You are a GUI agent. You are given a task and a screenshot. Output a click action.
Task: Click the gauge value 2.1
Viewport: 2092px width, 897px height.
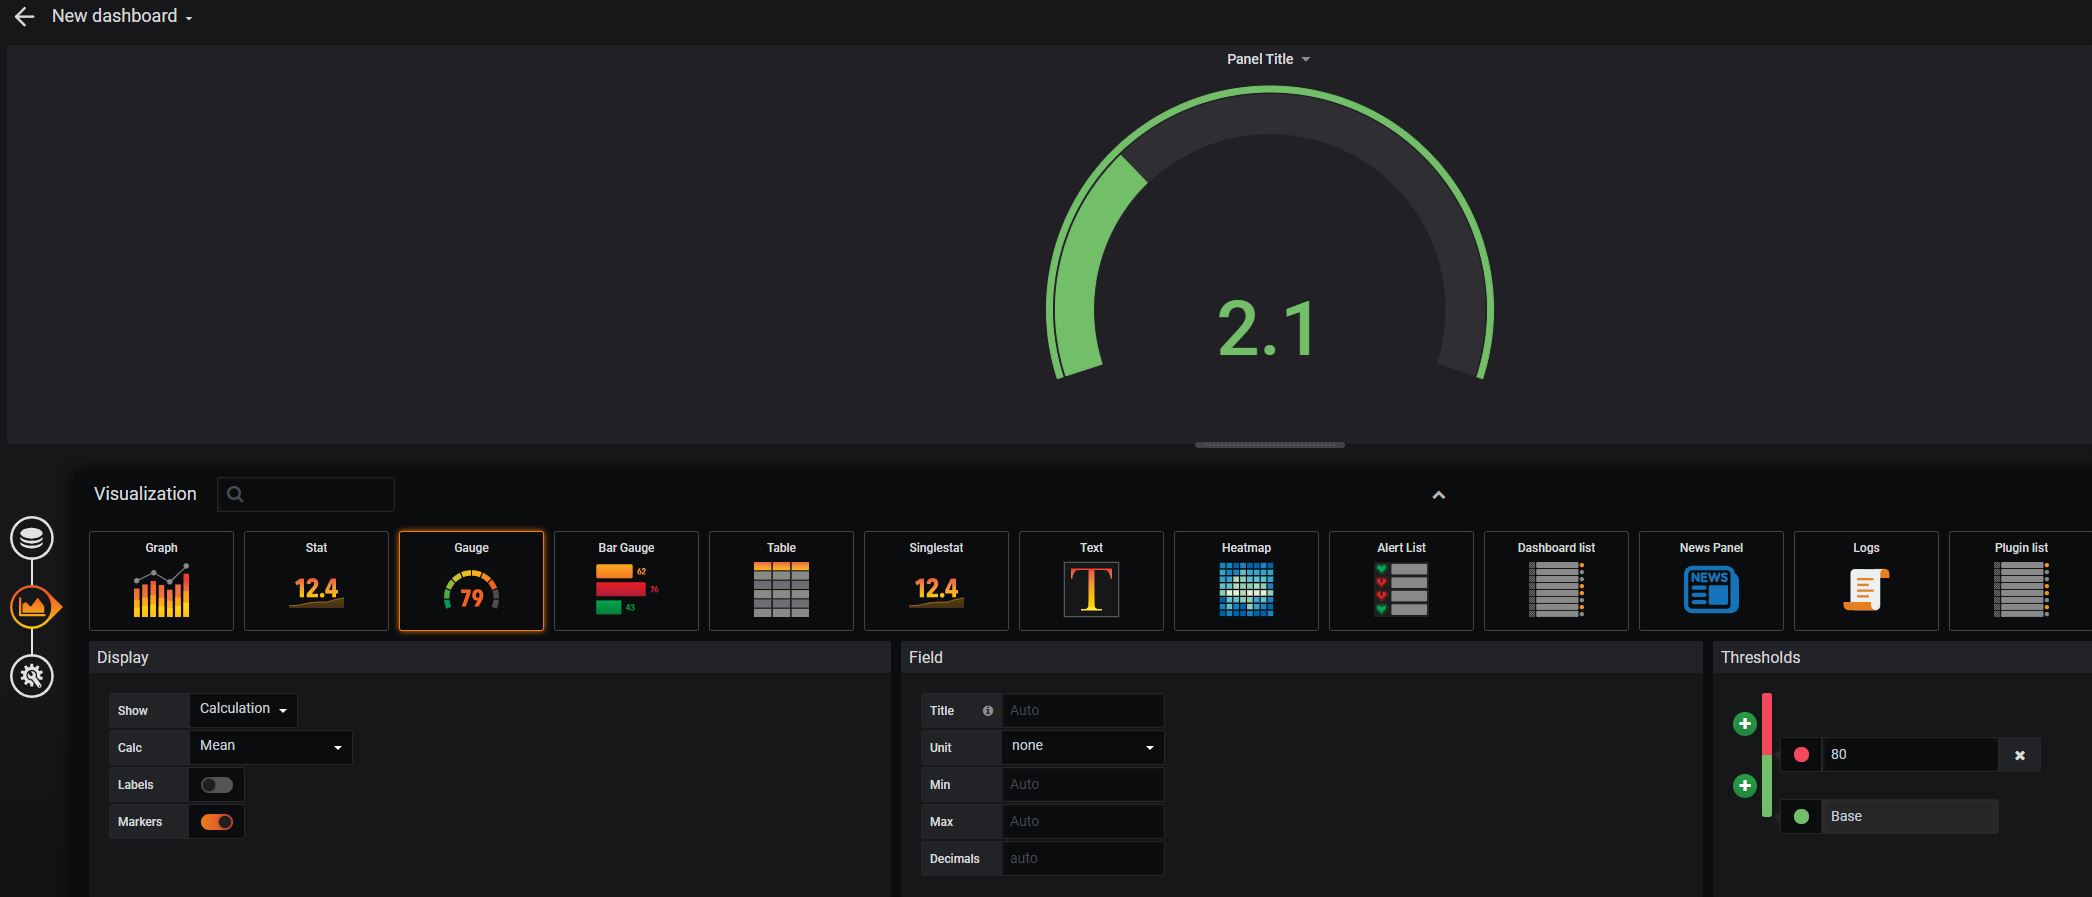(1267, 329)
